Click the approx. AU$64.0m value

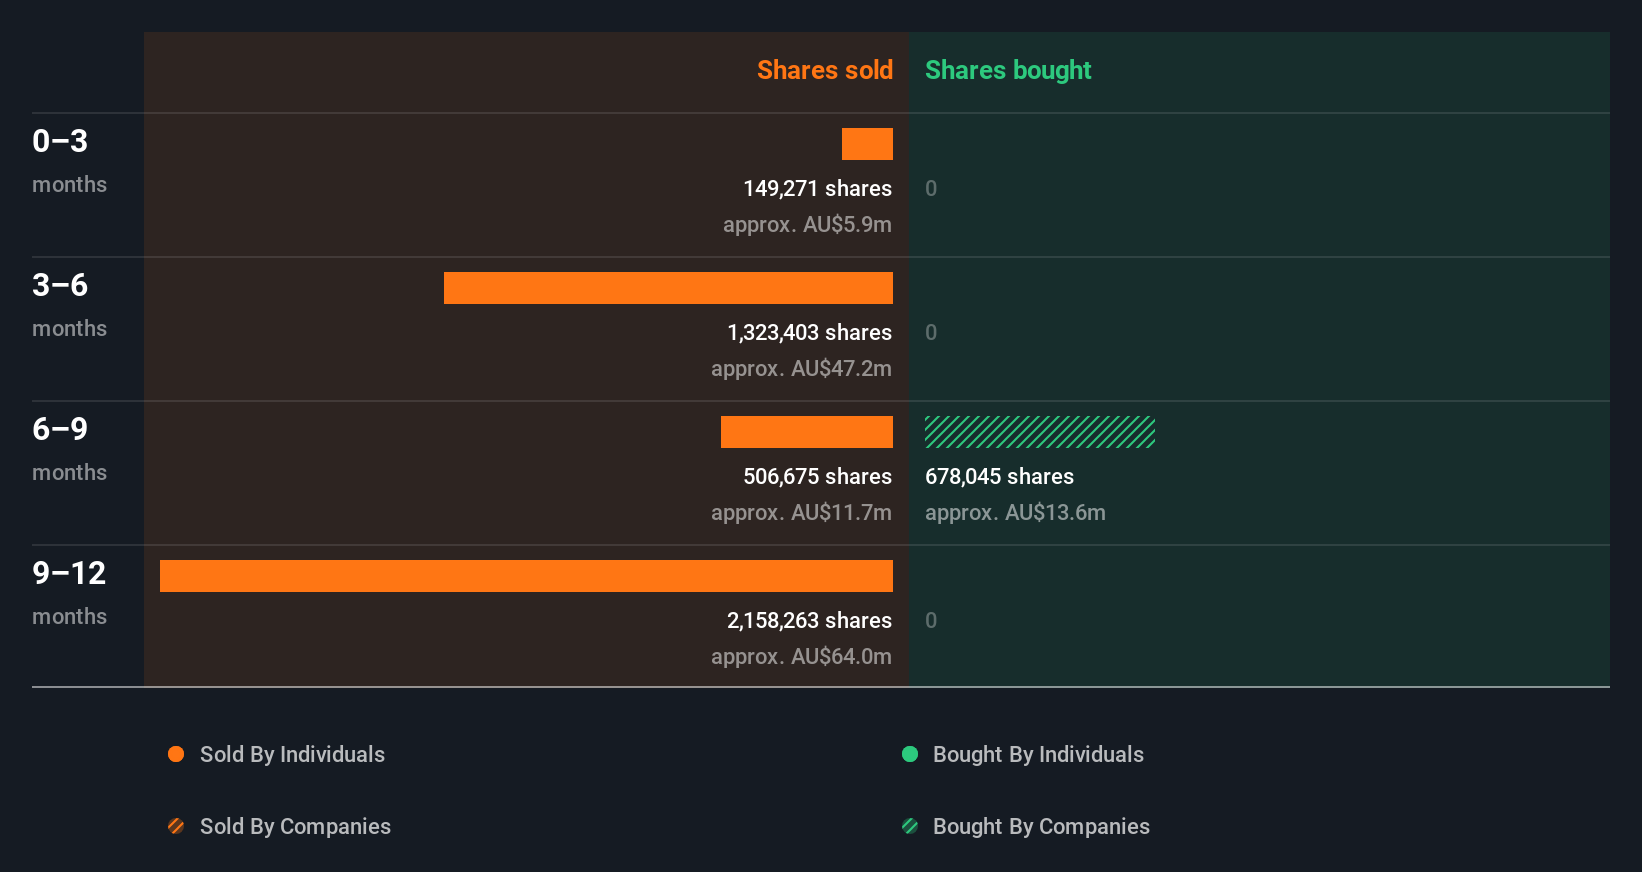[801, 656]
